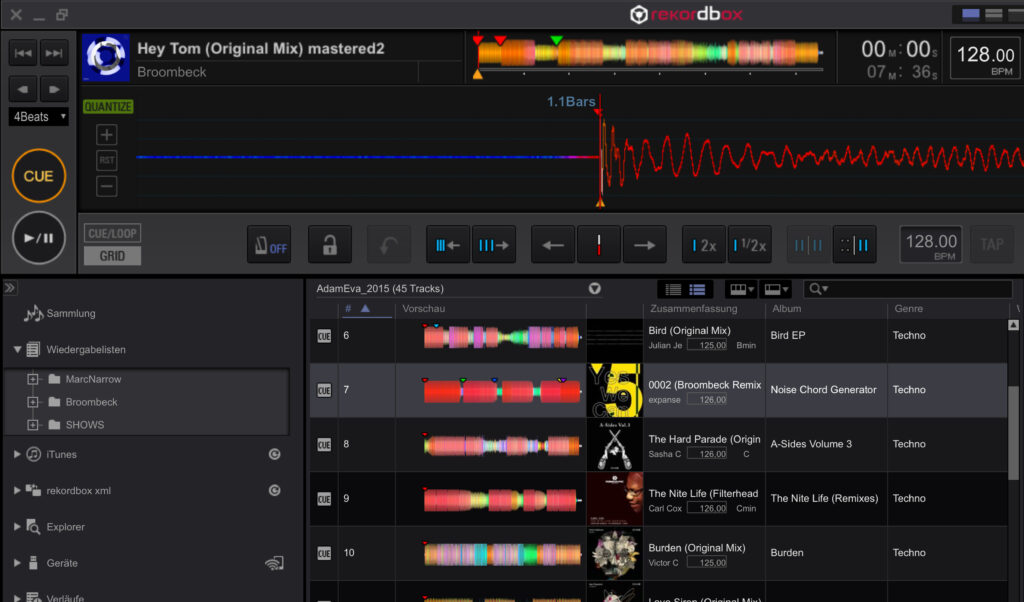Click the Geräte link/wifi icon
The height and width of the screenshot is (602, 1024).
pyautogui.click(x=274, y=563)
